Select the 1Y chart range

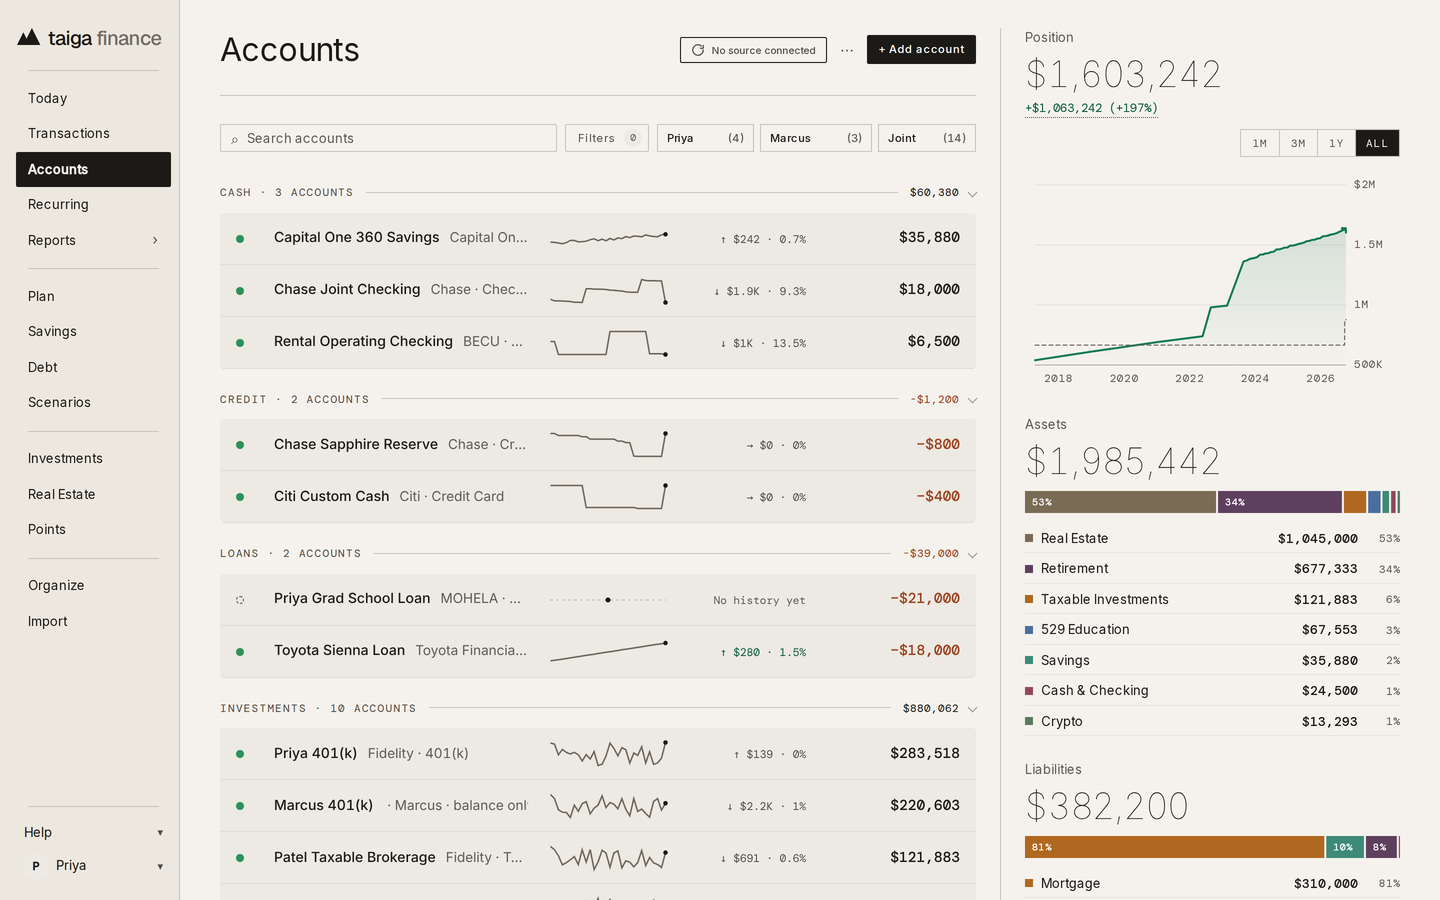tap(1336, 143)
